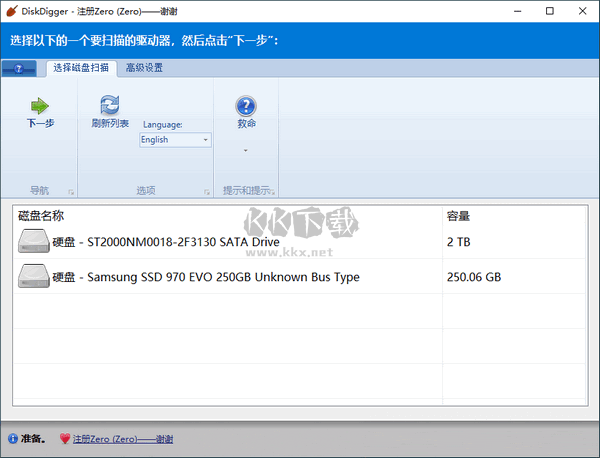This screenshot has width=600, height=458.
Task: Open the 提示和提示 group dialog launcher
Action: tap(272, 192)
